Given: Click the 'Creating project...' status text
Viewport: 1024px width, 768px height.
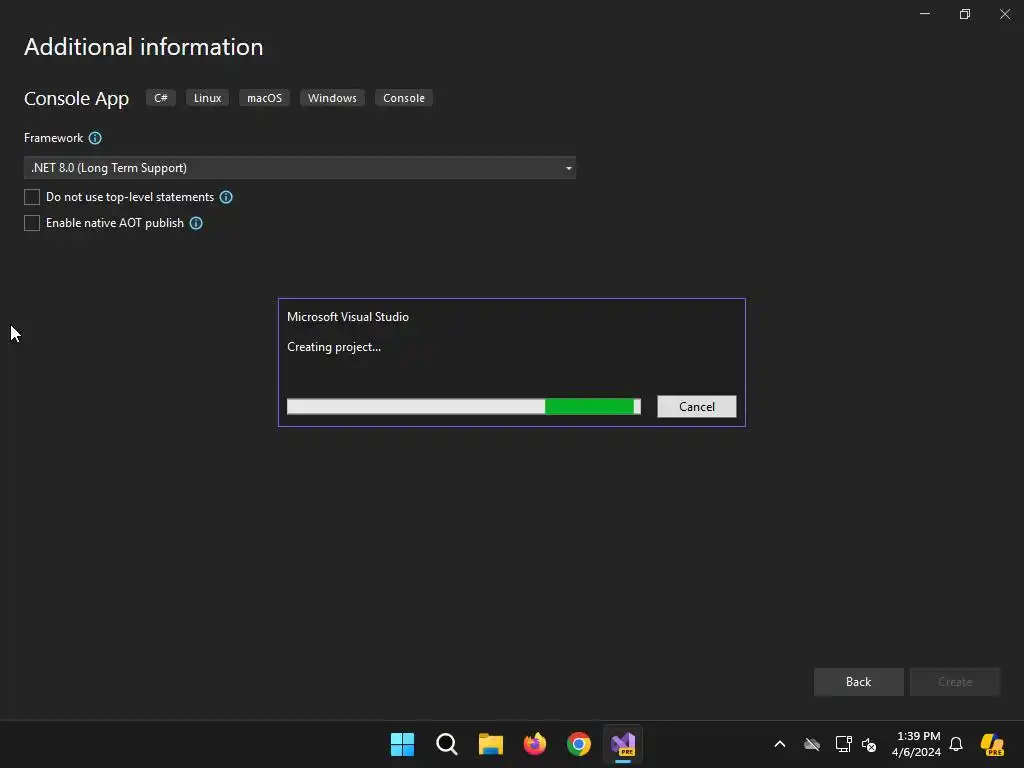Looking at the screenshot, I should [x=334, y=347].
